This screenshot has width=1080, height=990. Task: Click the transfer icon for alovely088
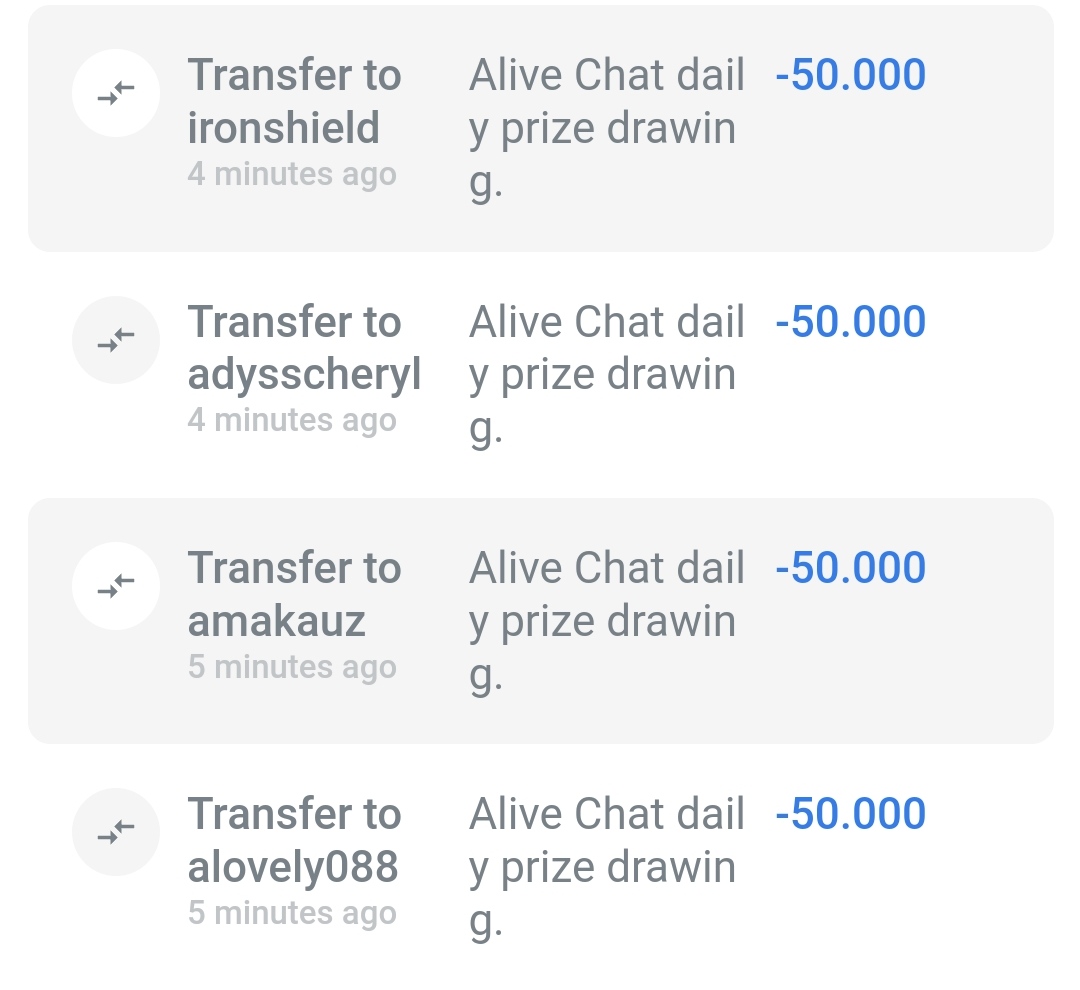[x=116, y=832]
